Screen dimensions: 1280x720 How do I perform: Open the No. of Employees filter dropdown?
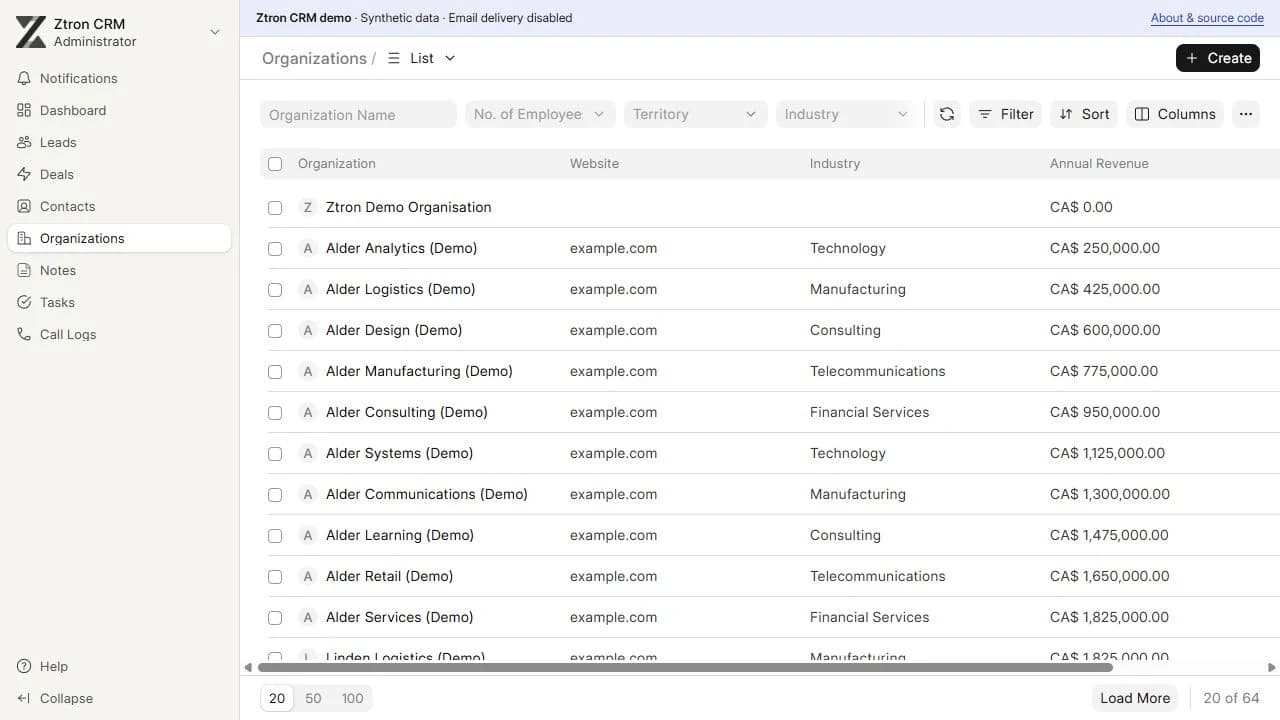click(540, 114)
